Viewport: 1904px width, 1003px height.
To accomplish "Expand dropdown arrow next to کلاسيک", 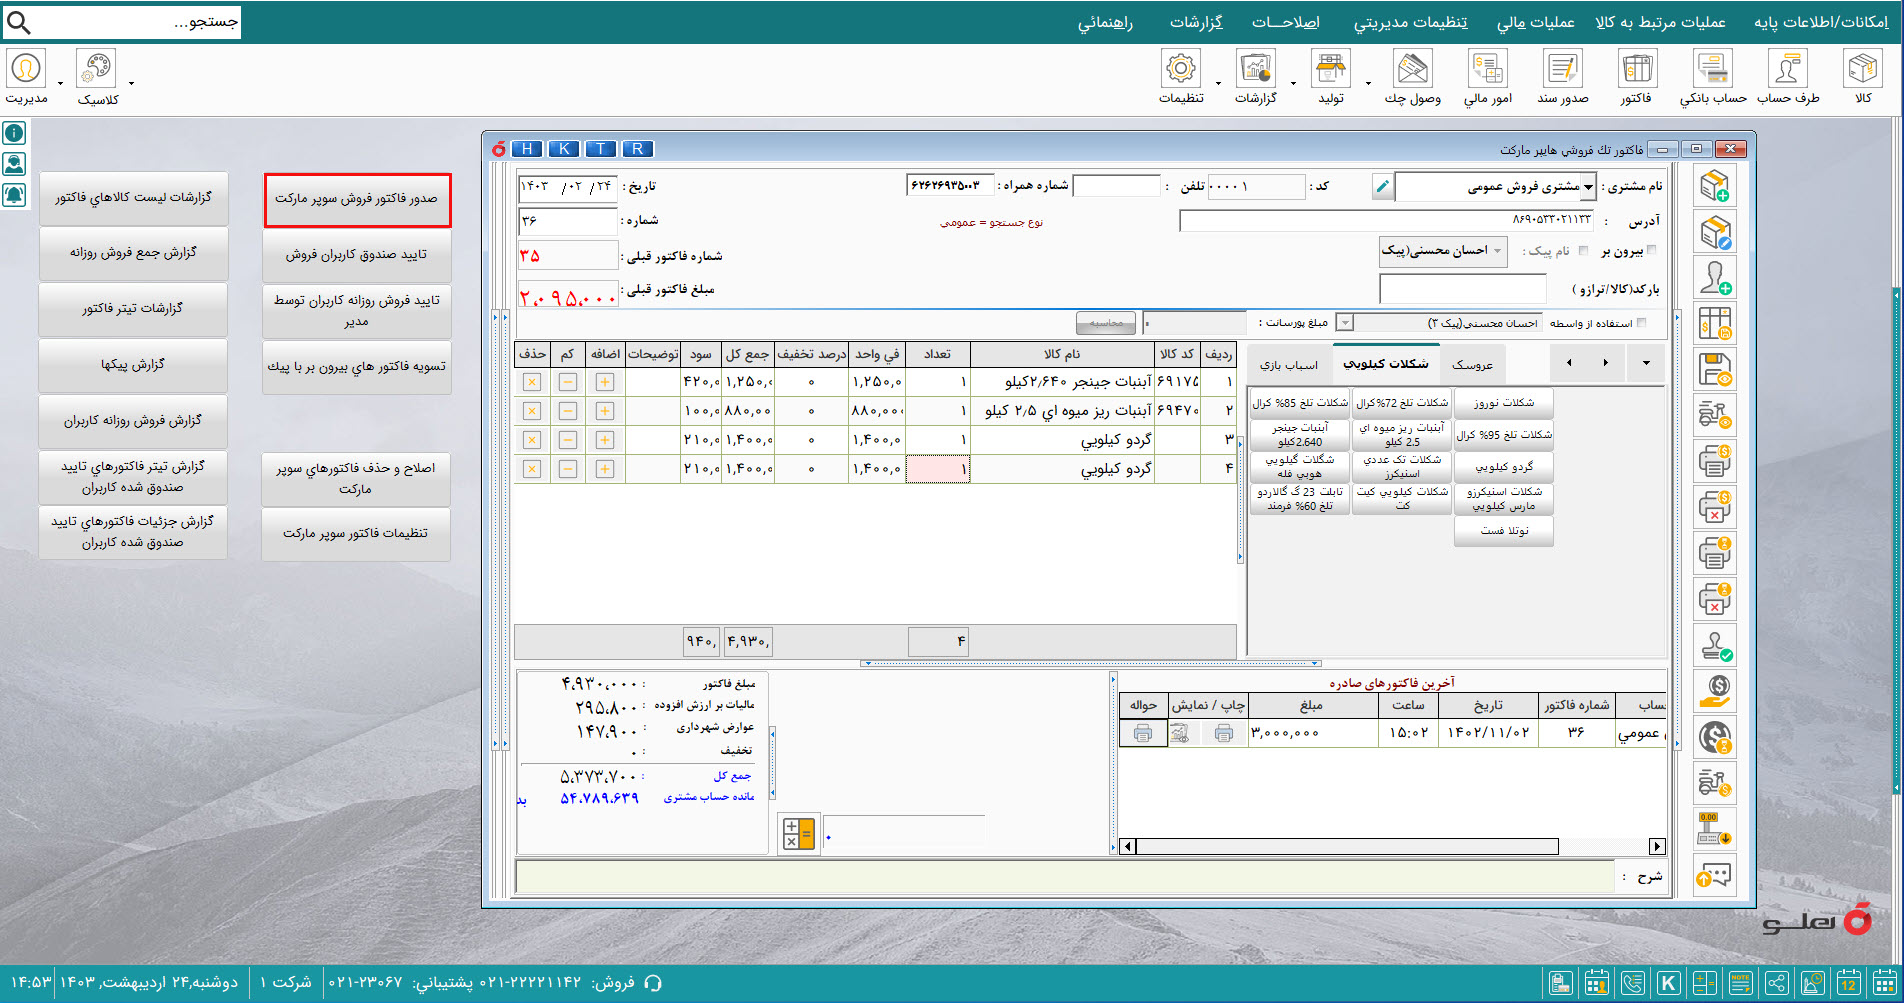I will [131, 83].
